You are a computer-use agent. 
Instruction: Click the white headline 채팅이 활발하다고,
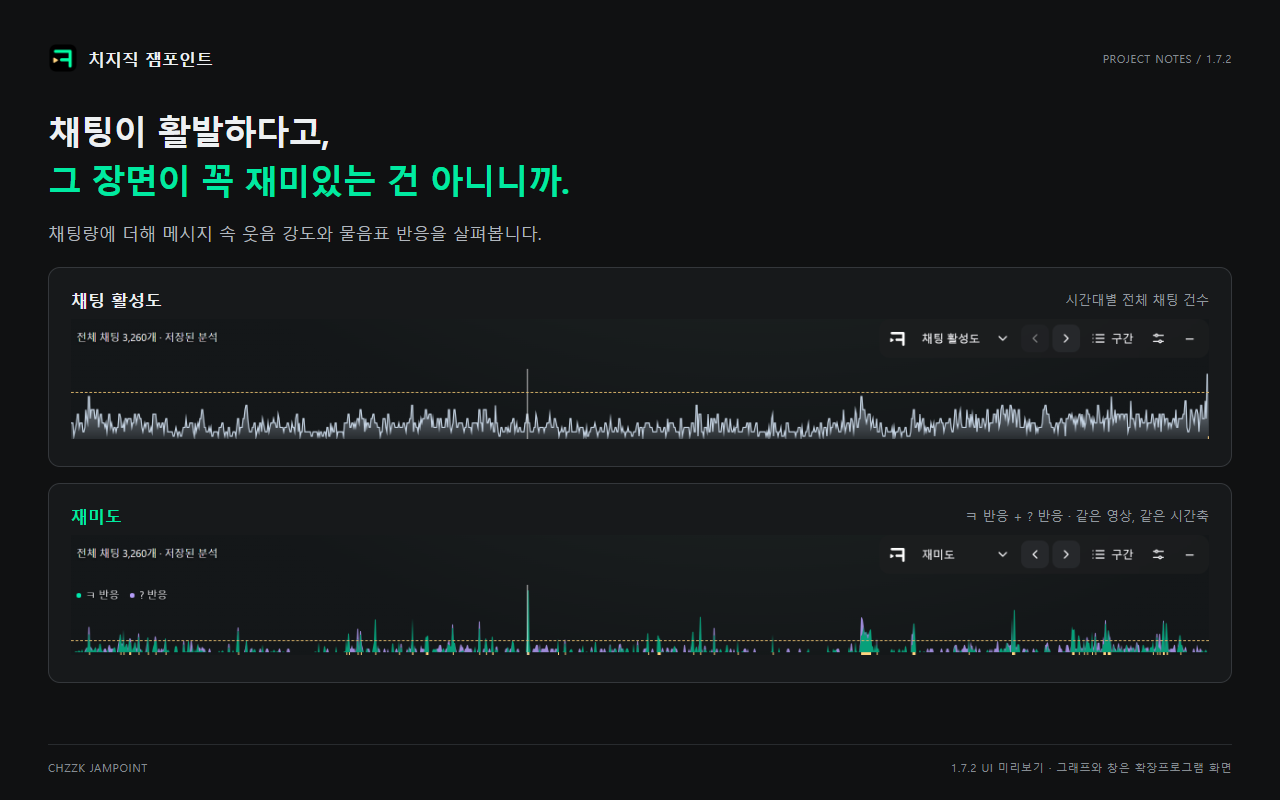tap(189, 132)
